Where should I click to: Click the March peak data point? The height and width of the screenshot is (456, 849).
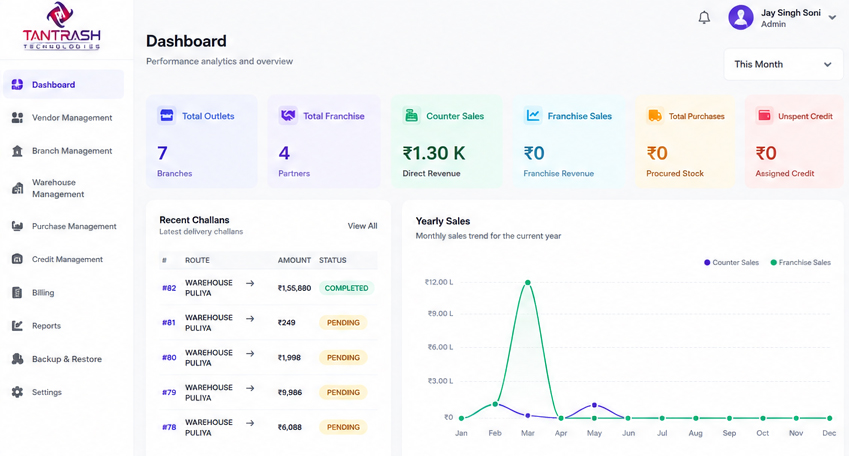(527, 283)
